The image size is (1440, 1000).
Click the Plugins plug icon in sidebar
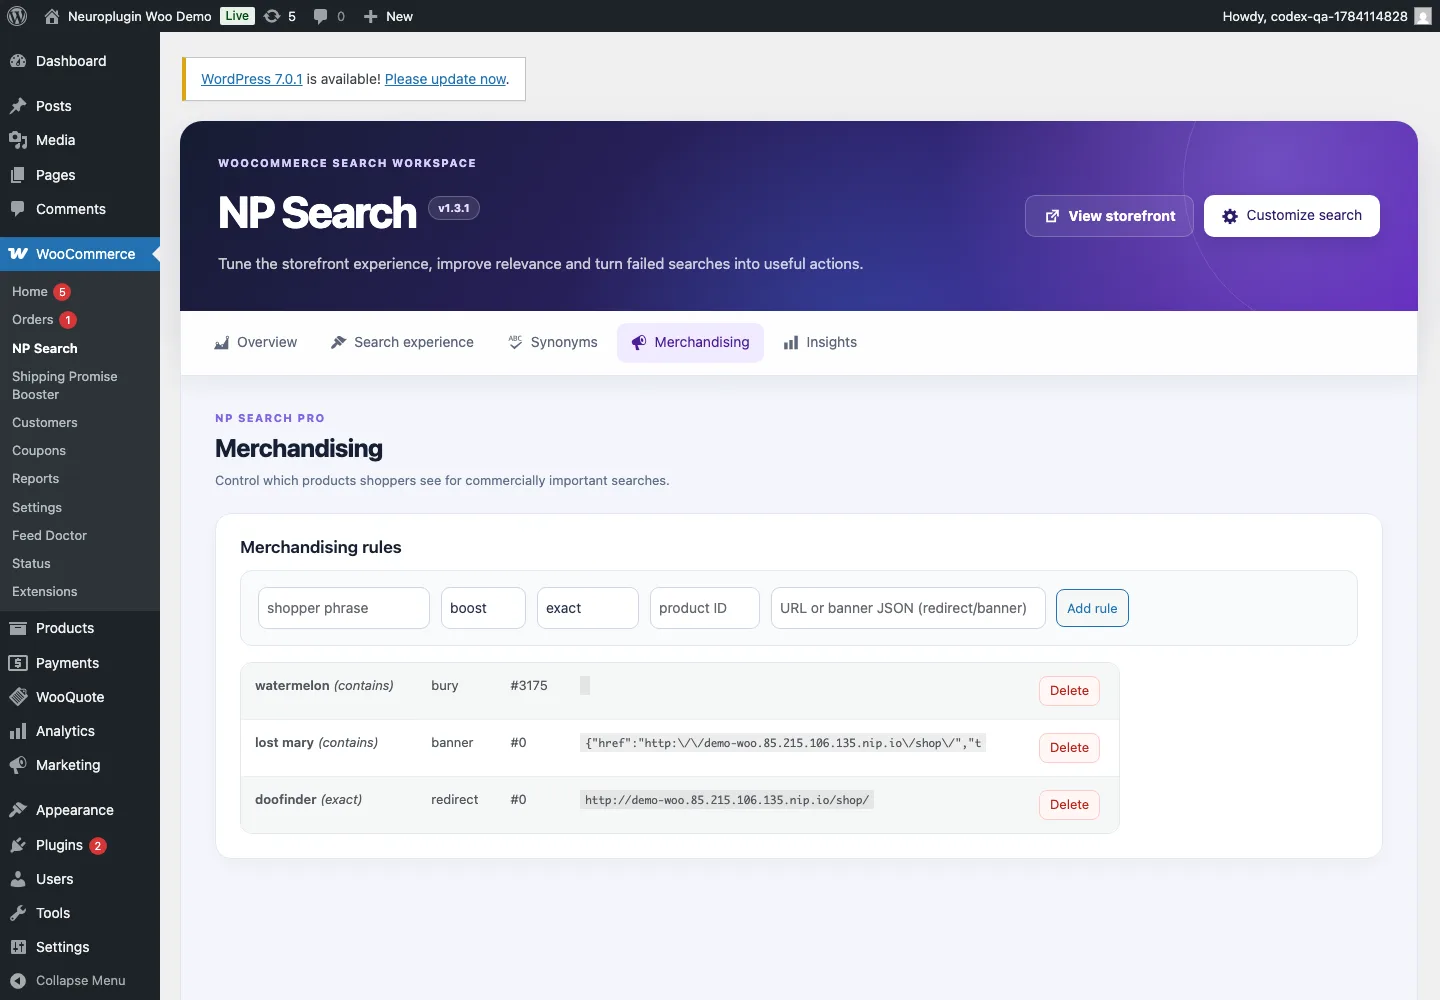(18, 845)
